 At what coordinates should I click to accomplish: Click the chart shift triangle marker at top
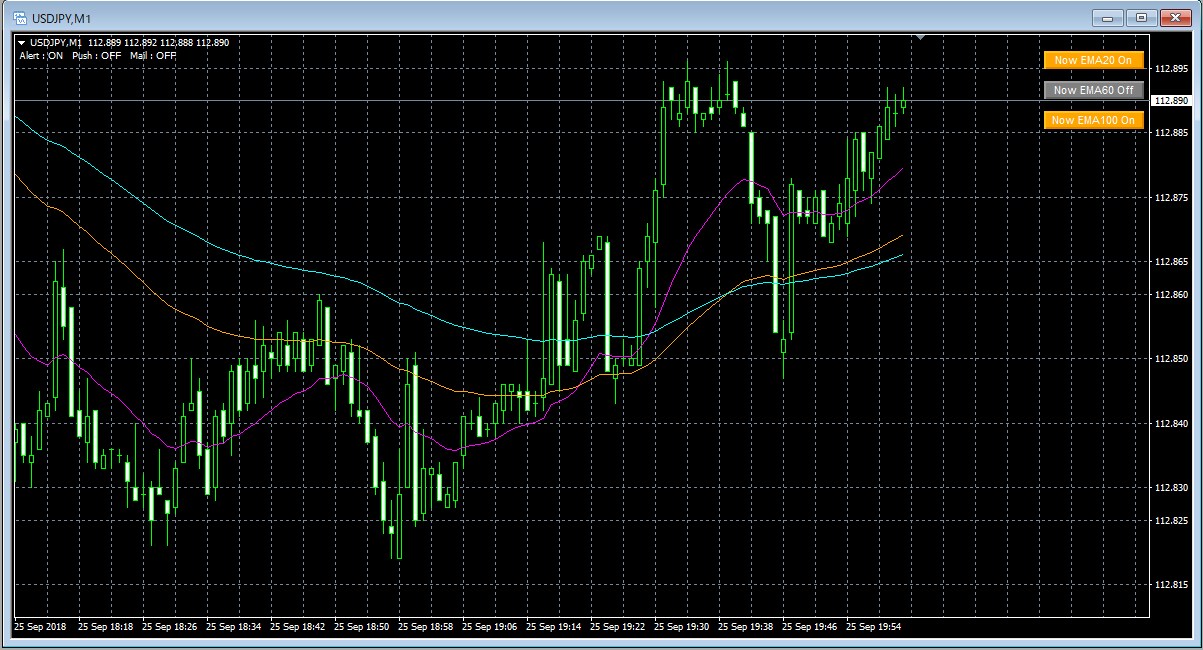pos(920,37)
